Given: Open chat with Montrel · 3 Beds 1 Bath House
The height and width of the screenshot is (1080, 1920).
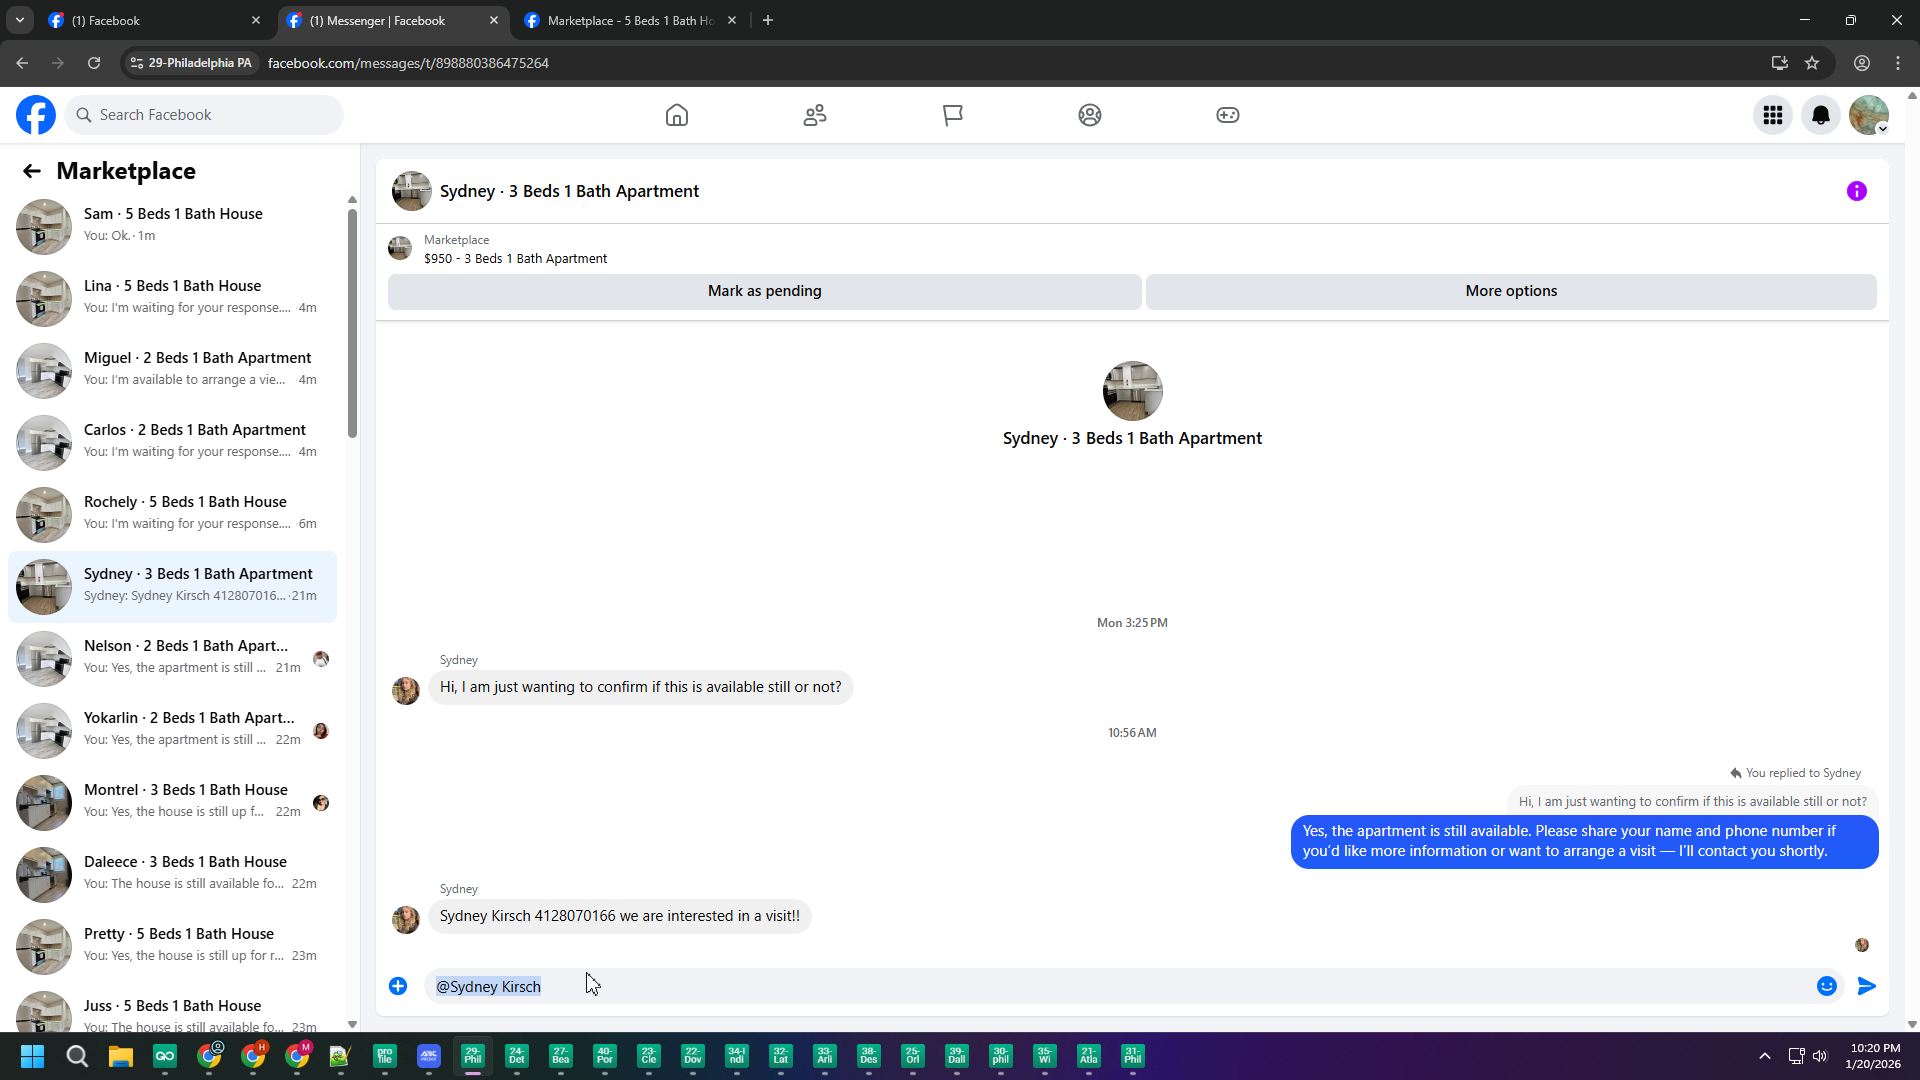Looking at the screenshot, I should click(172, 802).
